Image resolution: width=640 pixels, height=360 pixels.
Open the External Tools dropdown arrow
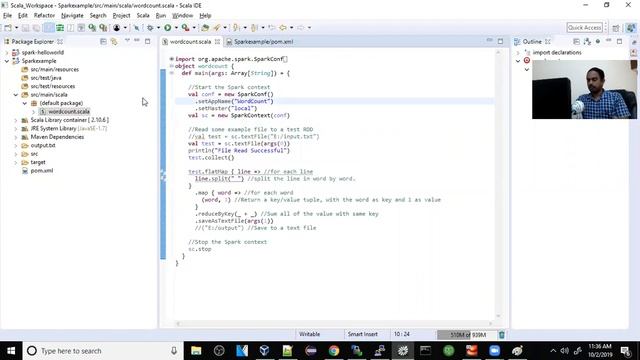click(194, 28)
